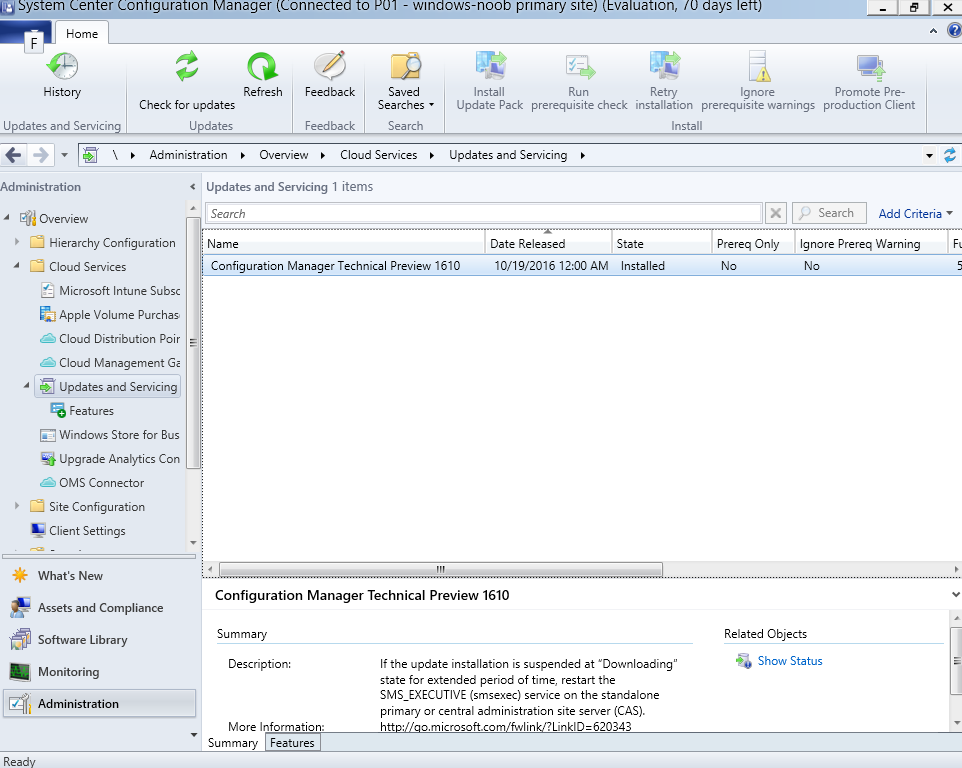Select Upgrade Analytics Connector node

coord(110,459)
